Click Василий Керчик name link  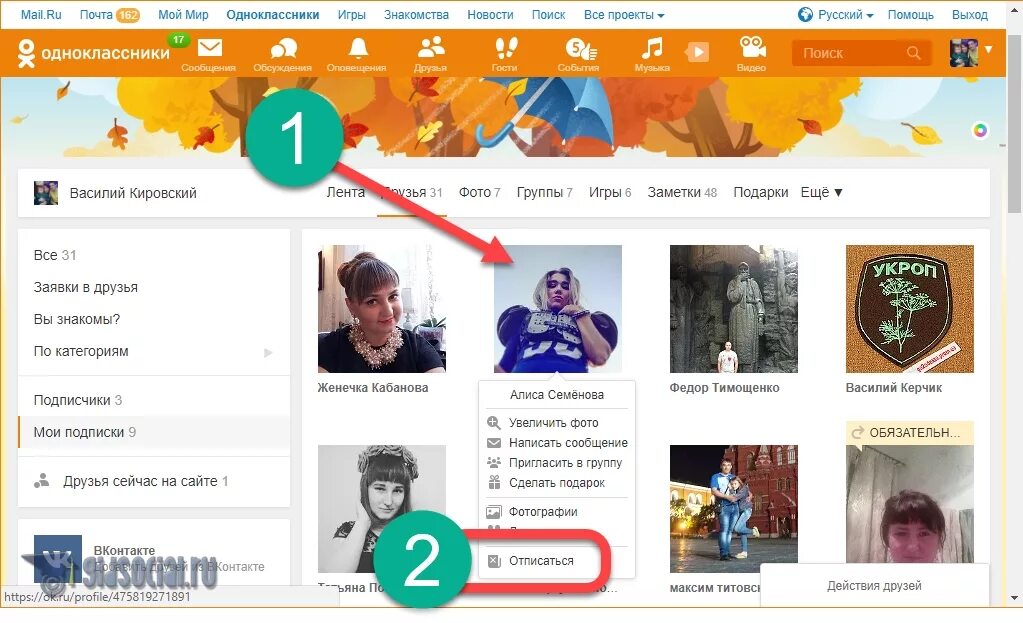(x=894, y=387)
